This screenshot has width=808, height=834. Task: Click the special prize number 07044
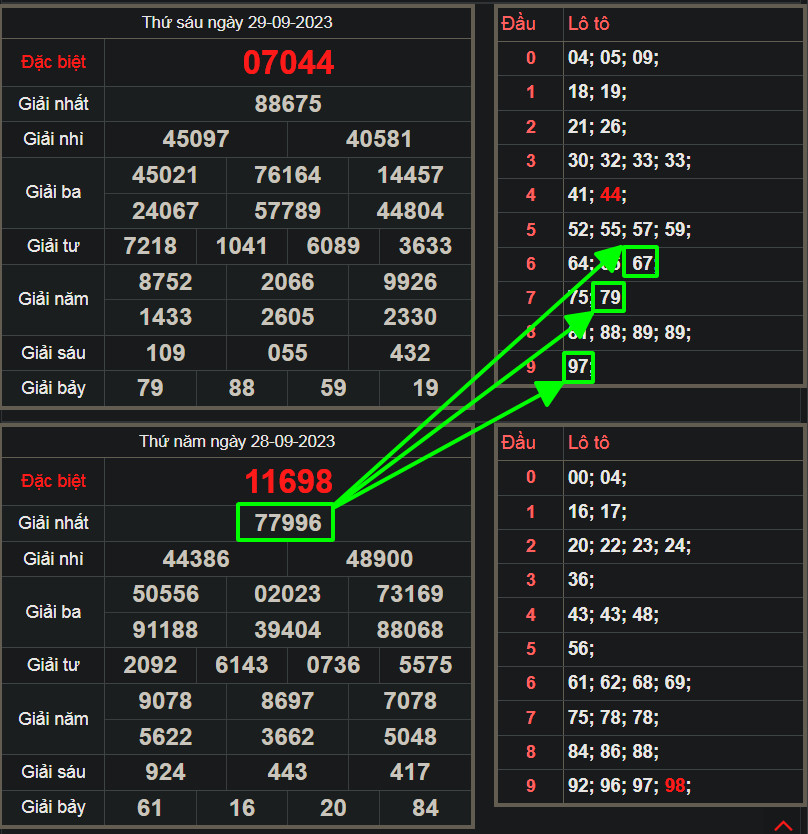point(288,62)
